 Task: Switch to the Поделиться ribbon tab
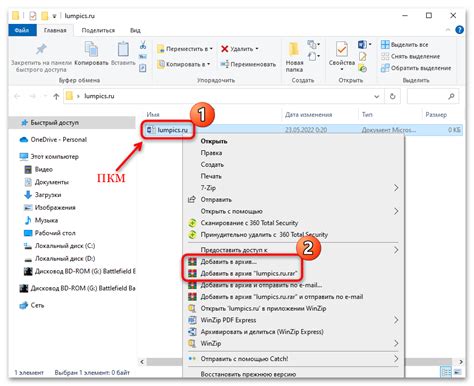[x=98, y=30]
